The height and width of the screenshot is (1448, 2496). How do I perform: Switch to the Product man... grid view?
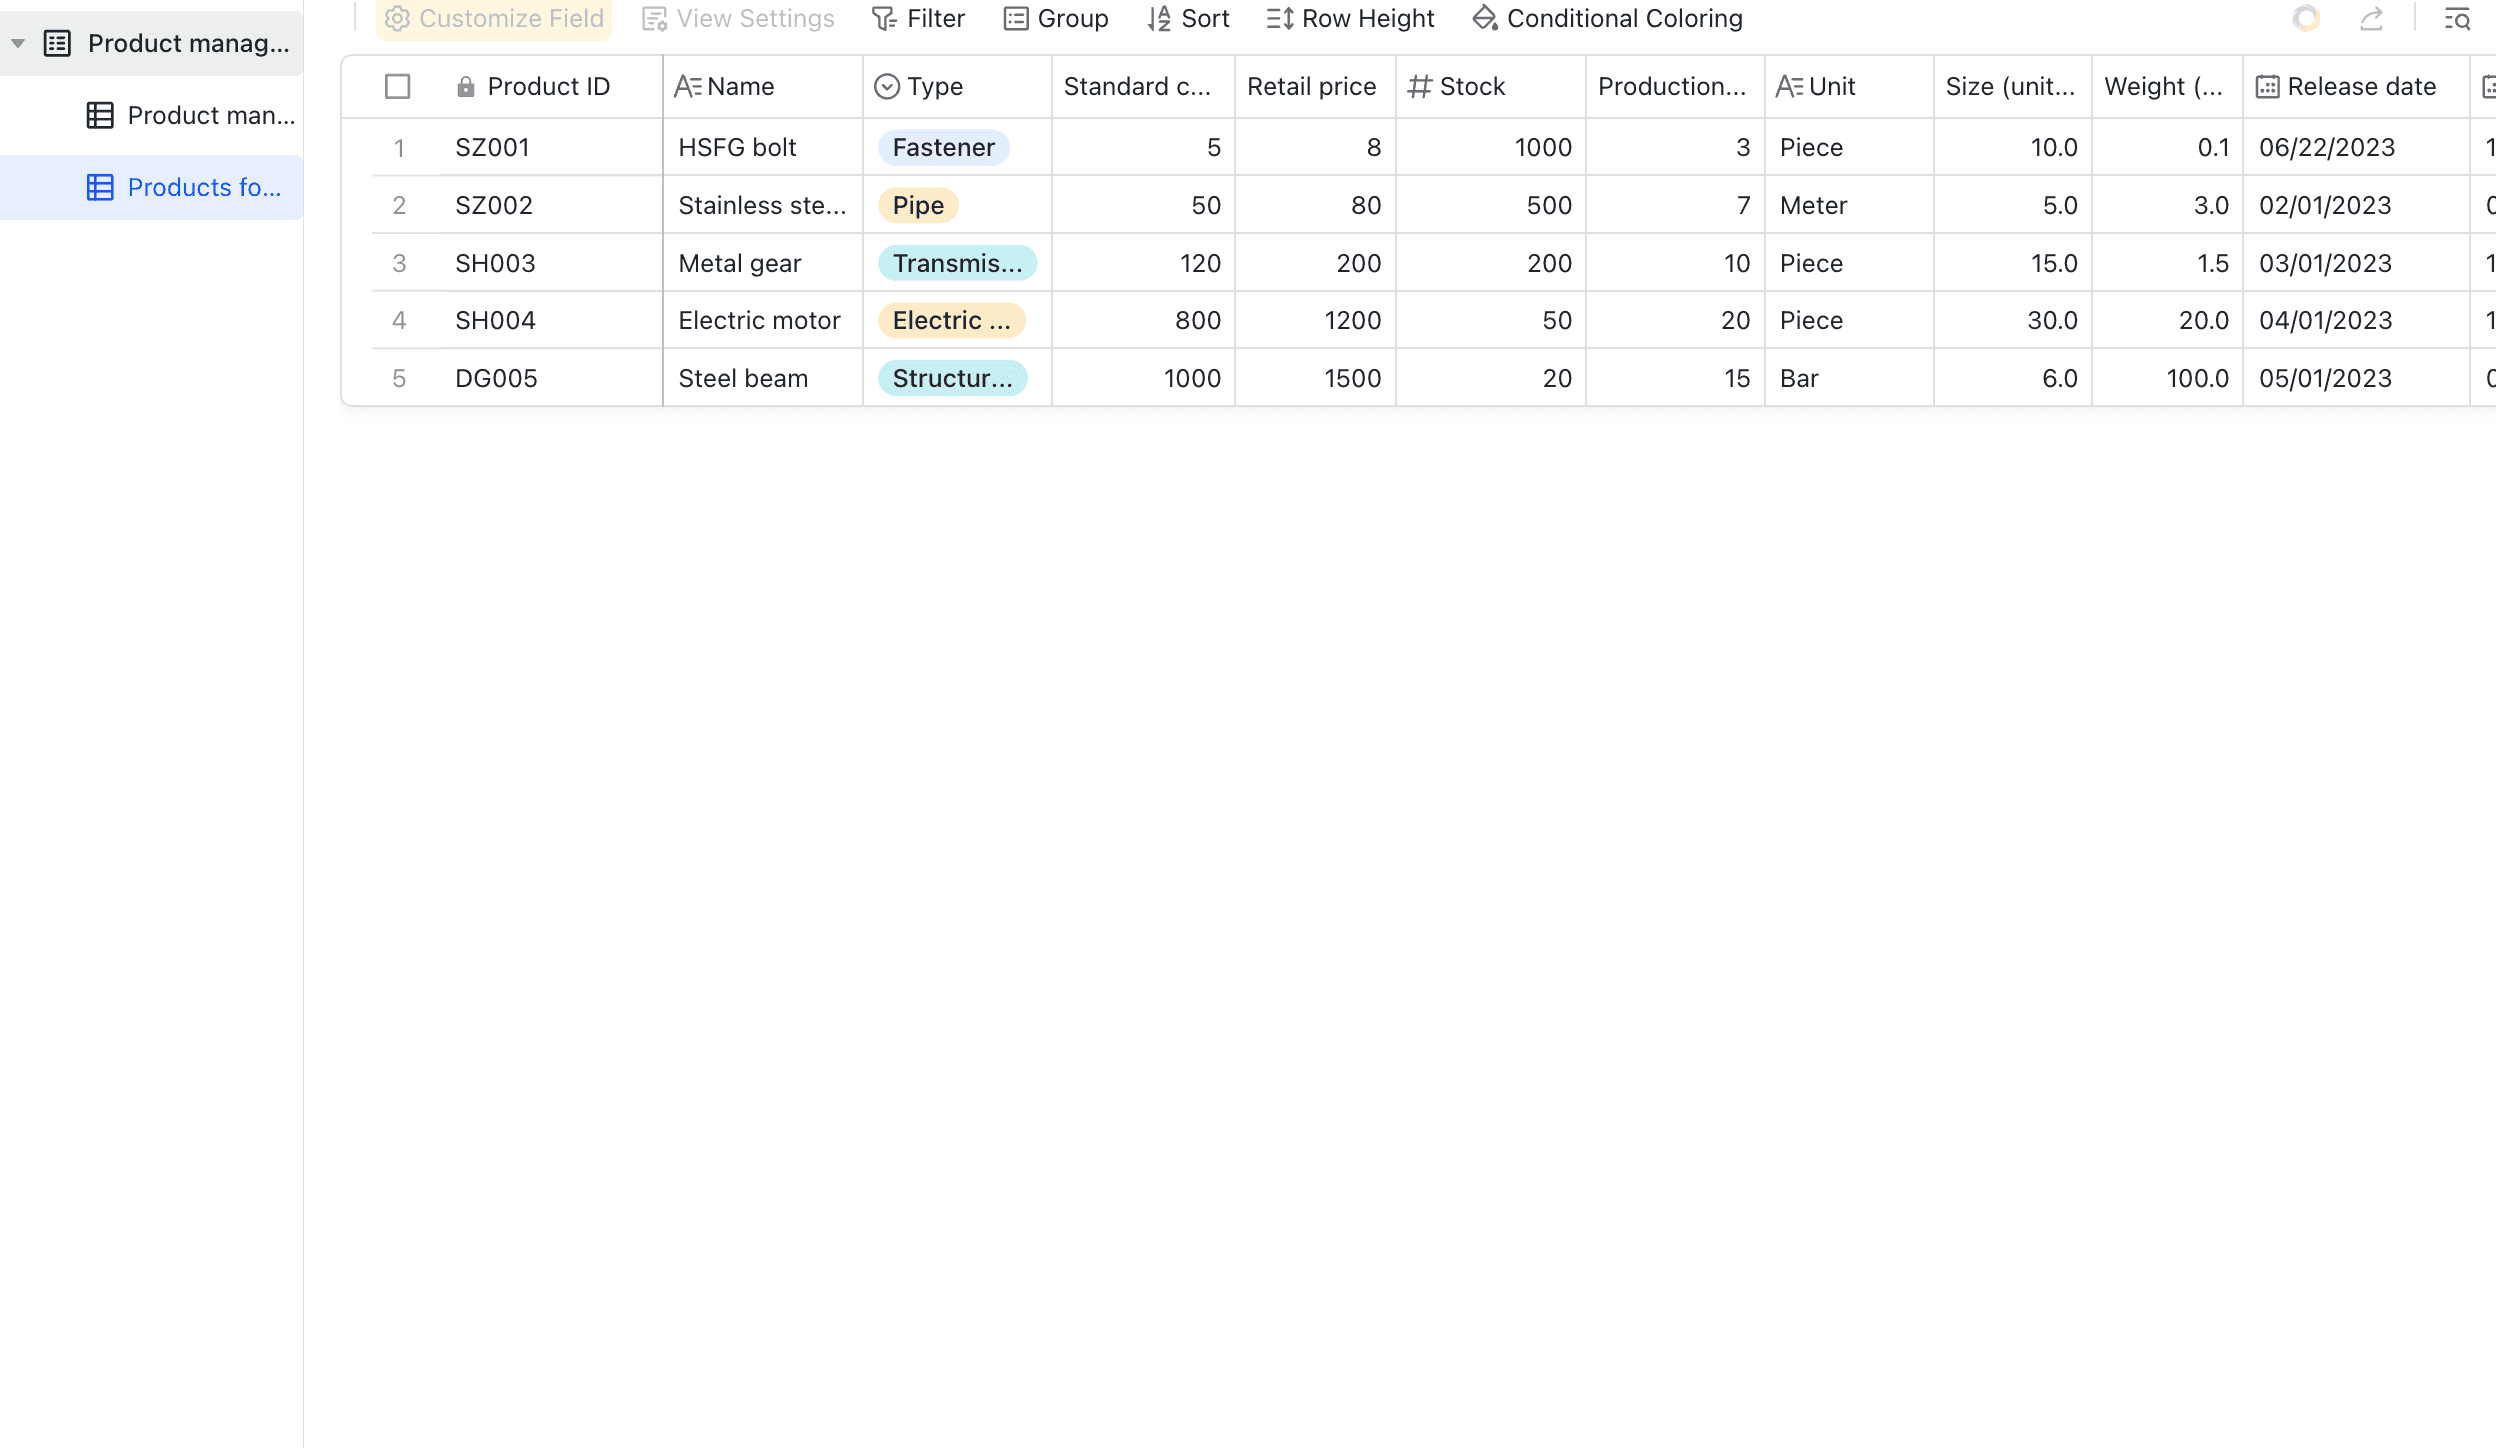tap(190, 116)
